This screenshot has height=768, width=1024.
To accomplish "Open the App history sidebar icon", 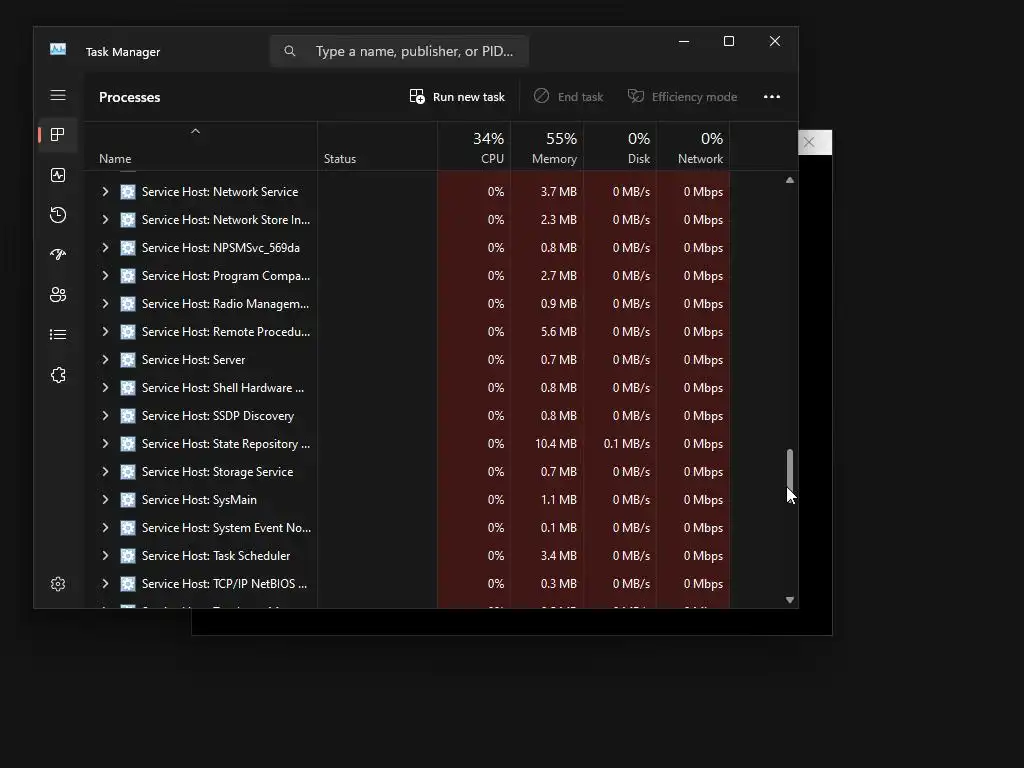I will (x=58, y=215).
